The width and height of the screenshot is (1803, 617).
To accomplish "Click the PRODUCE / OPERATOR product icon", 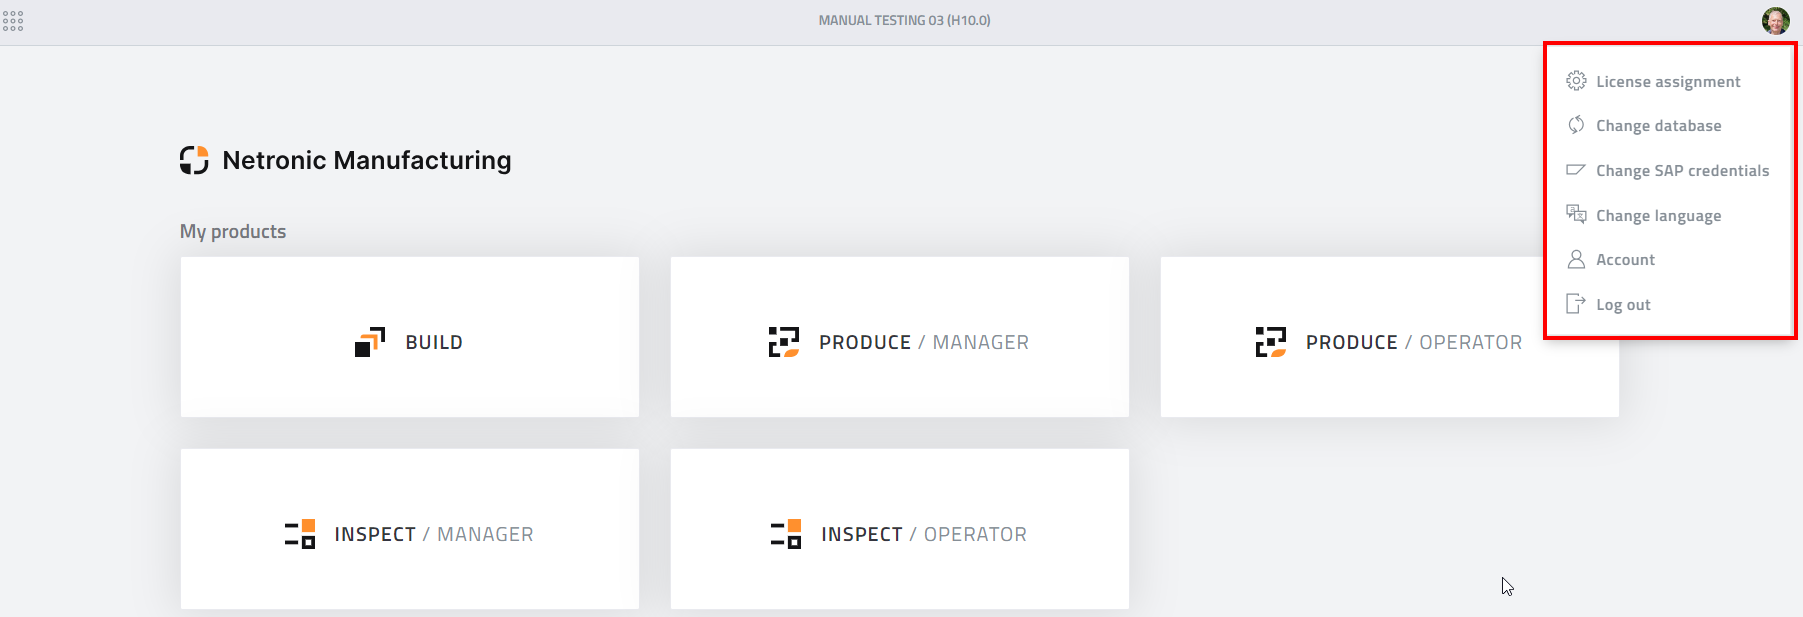I will [1271, 342].
